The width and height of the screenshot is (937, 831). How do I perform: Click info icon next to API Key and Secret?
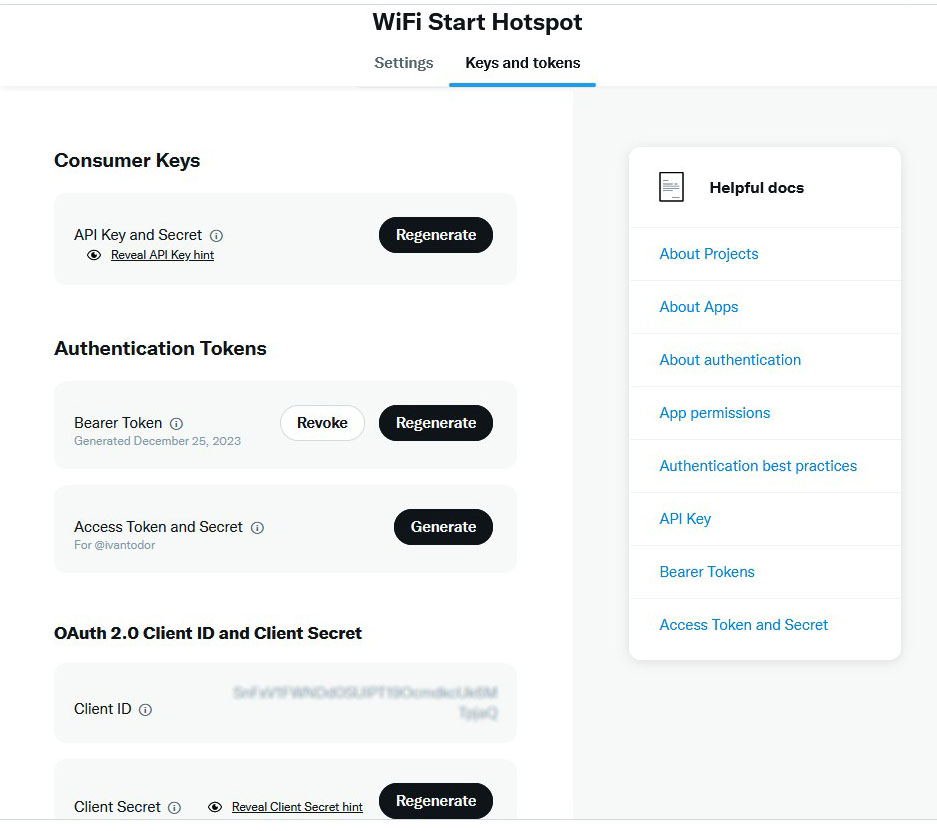pos(217,236)
